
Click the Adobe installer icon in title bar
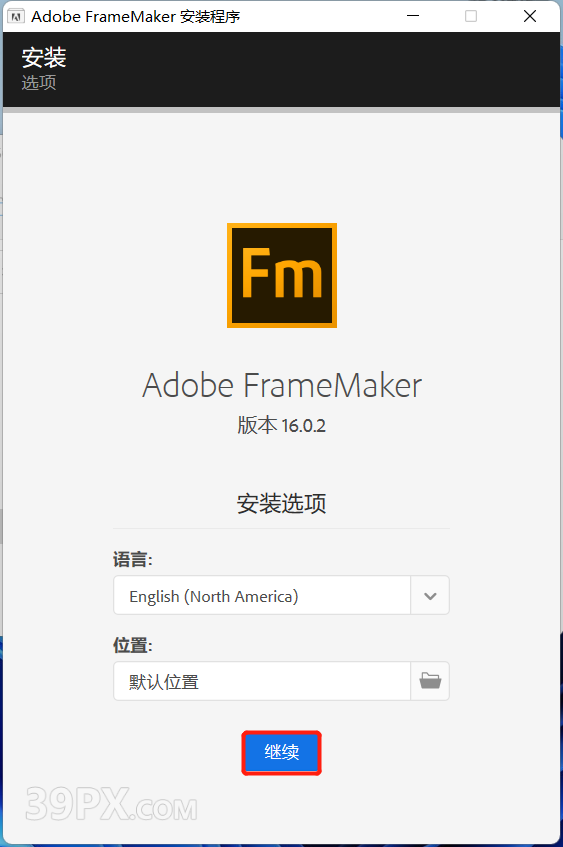(x=16, y=17)
